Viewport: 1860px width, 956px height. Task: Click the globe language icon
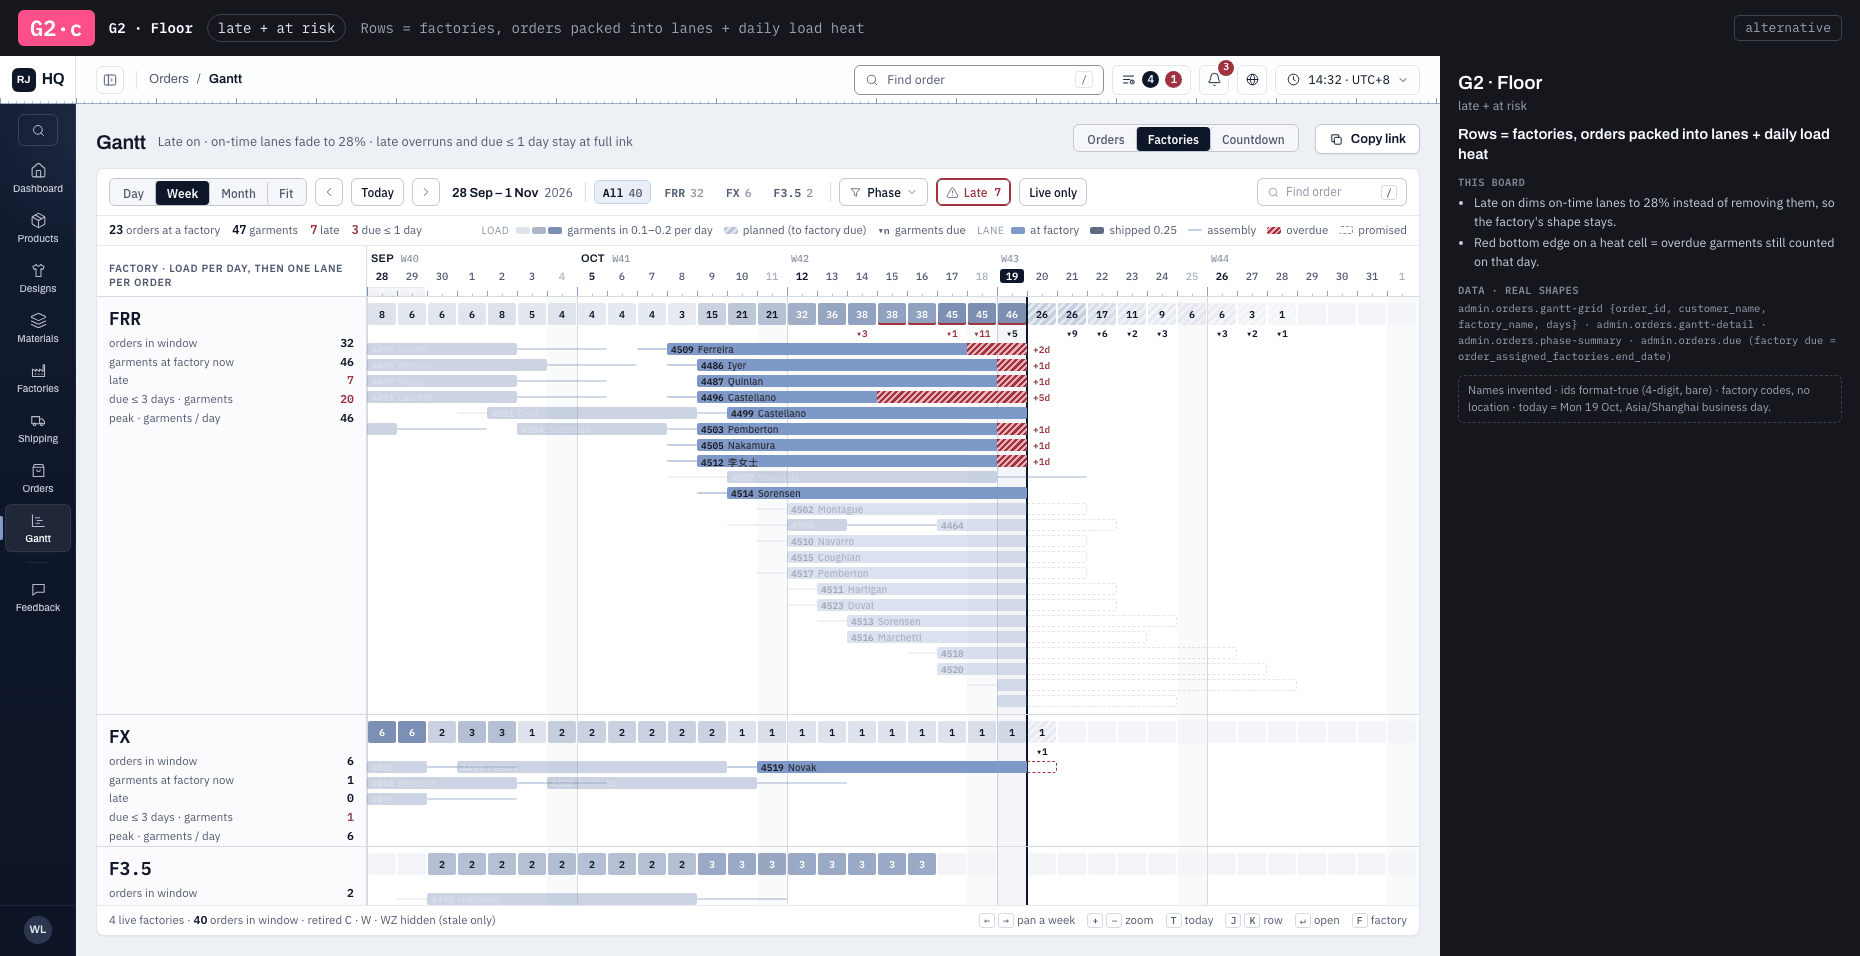[x=1252, y=80]
